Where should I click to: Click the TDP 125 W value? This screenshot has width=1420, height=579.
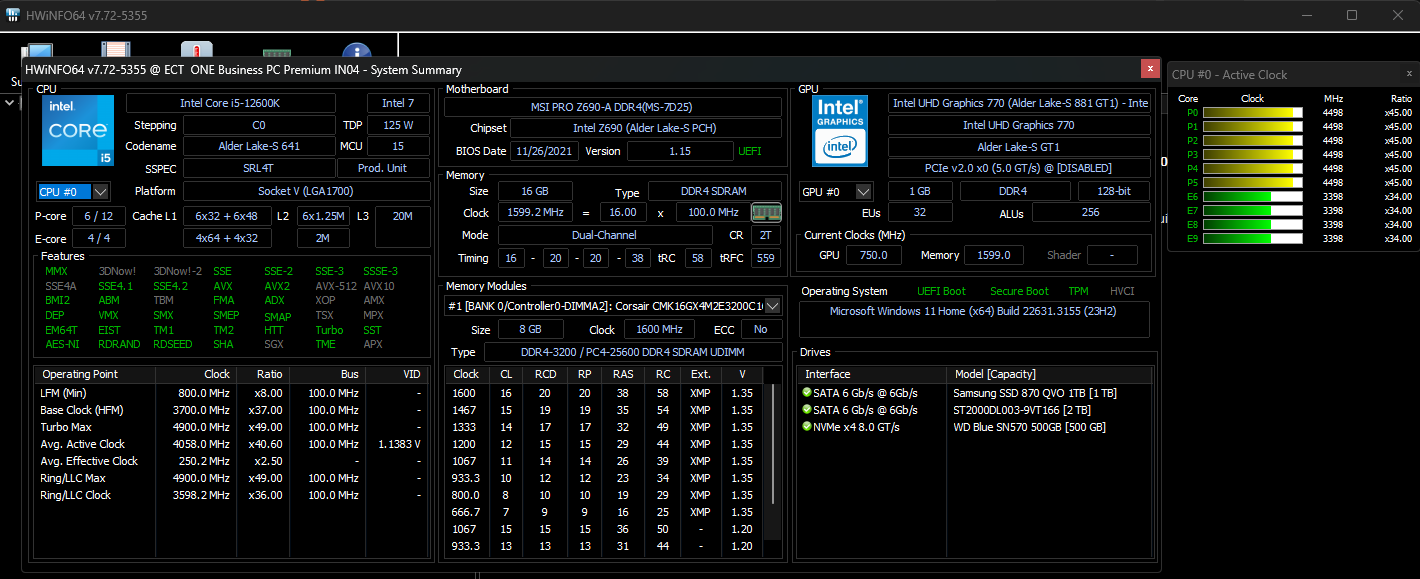[398, 125]
